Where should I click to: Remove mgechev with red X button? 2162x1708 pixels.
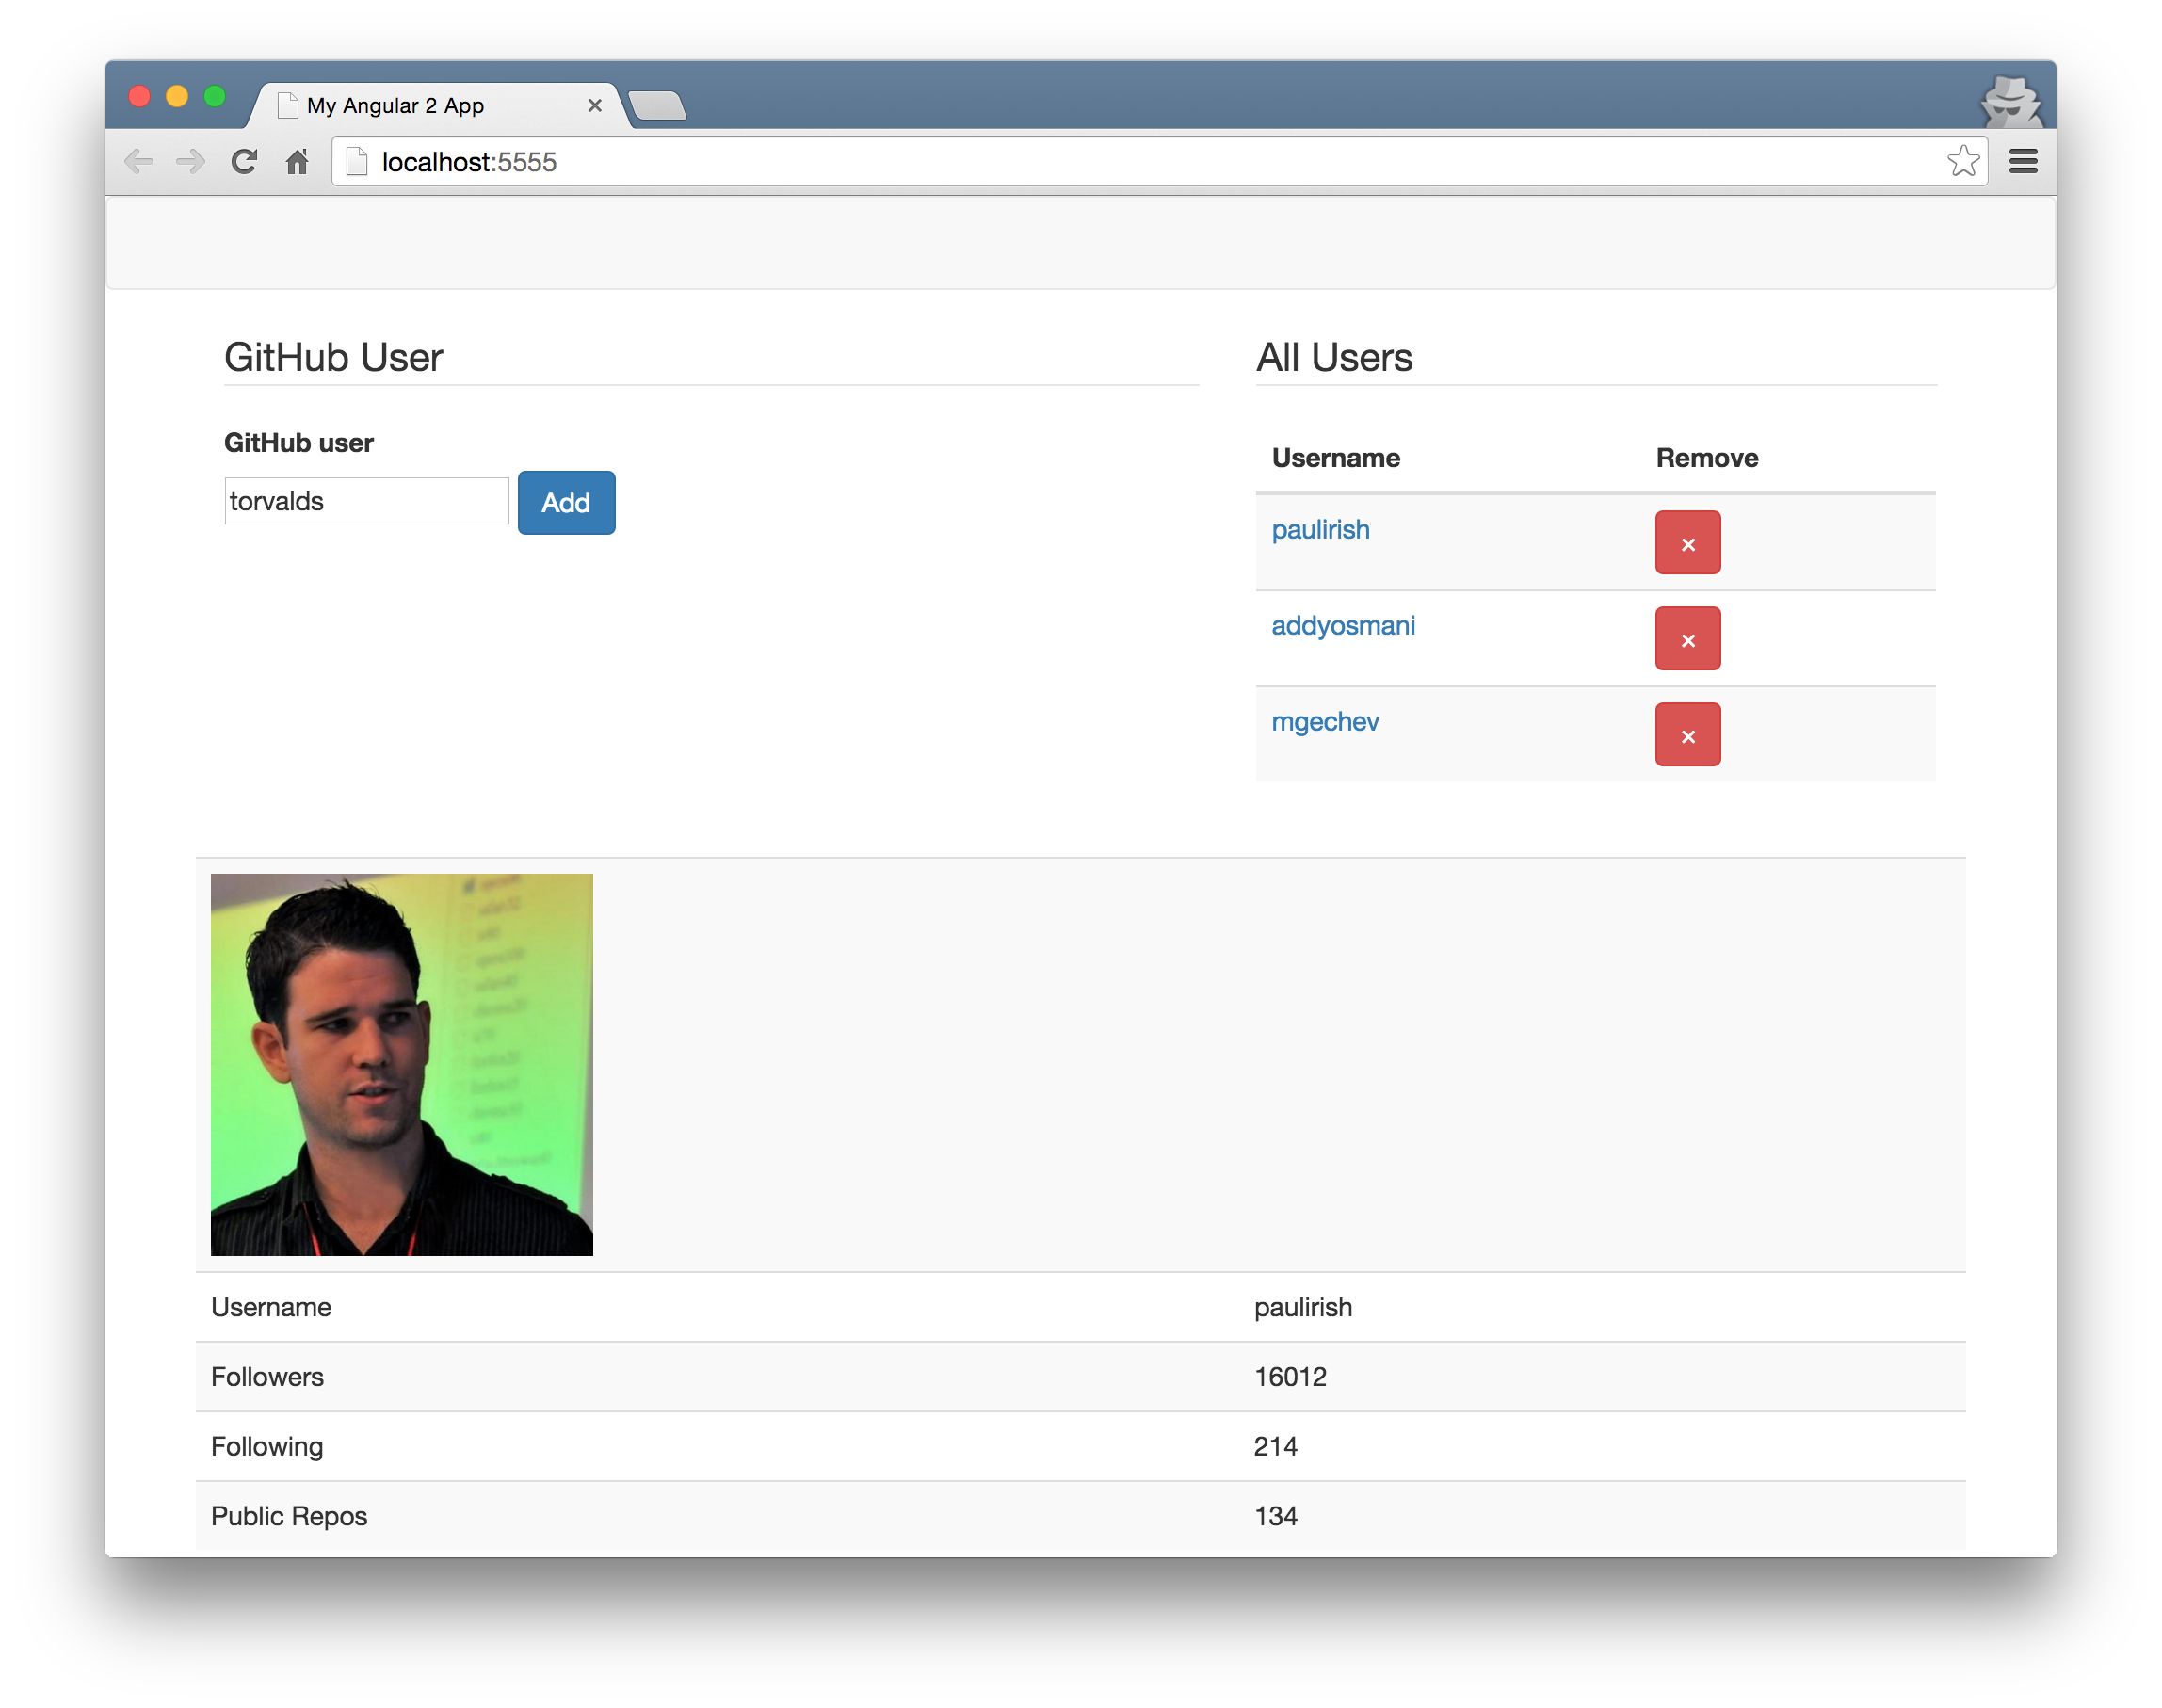[x=1687, y=735]
